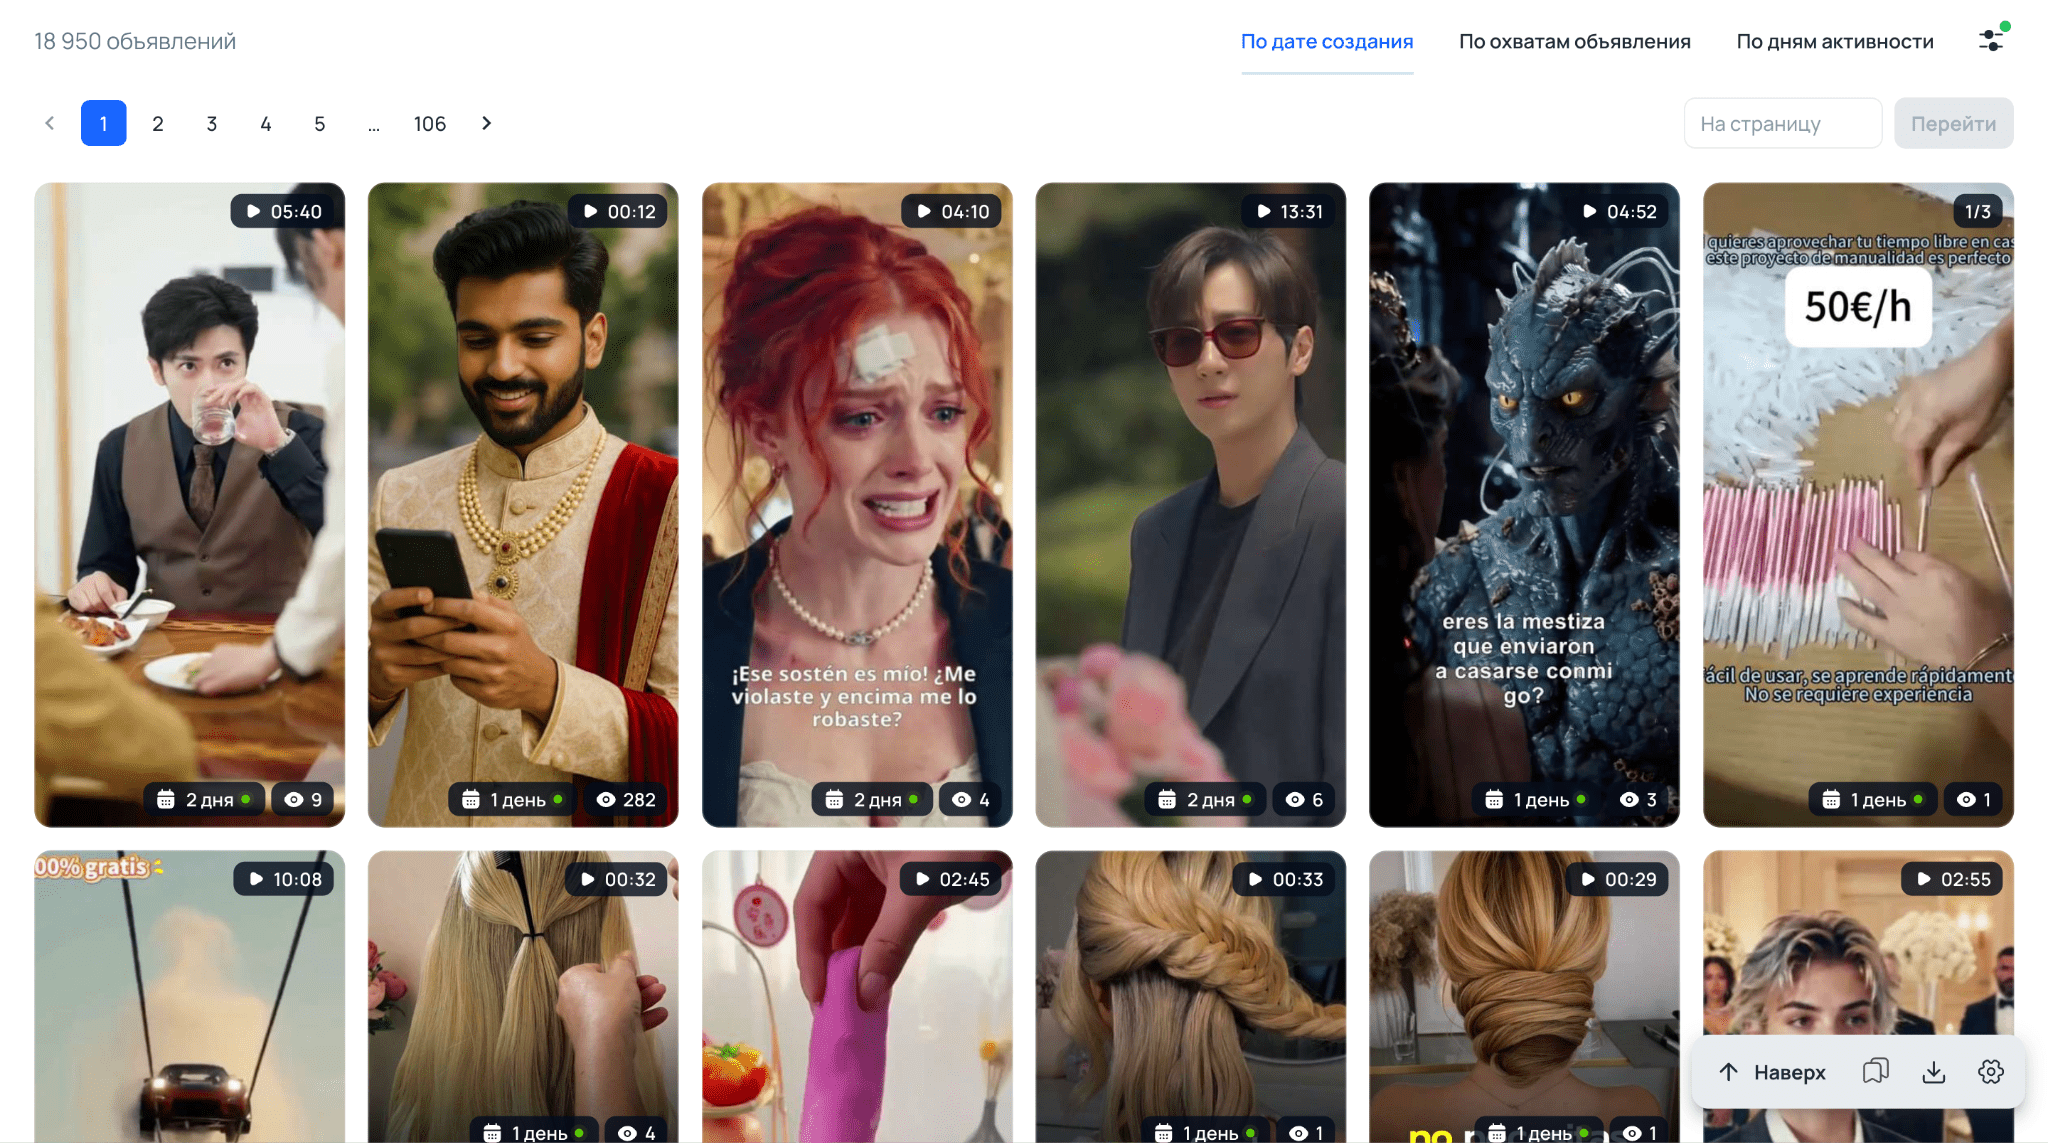2048x1143 pixels.
Task: Click the 02:55 duration play badge
Action: point(1952,879)
